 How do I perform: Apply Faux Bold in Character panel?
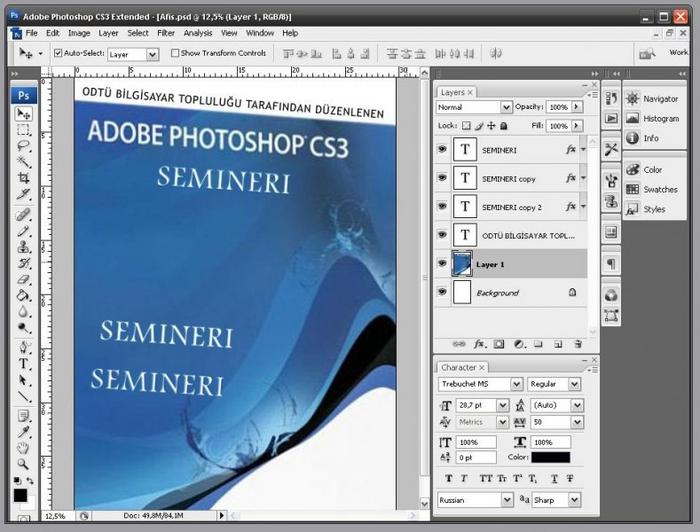coord(444,477)
